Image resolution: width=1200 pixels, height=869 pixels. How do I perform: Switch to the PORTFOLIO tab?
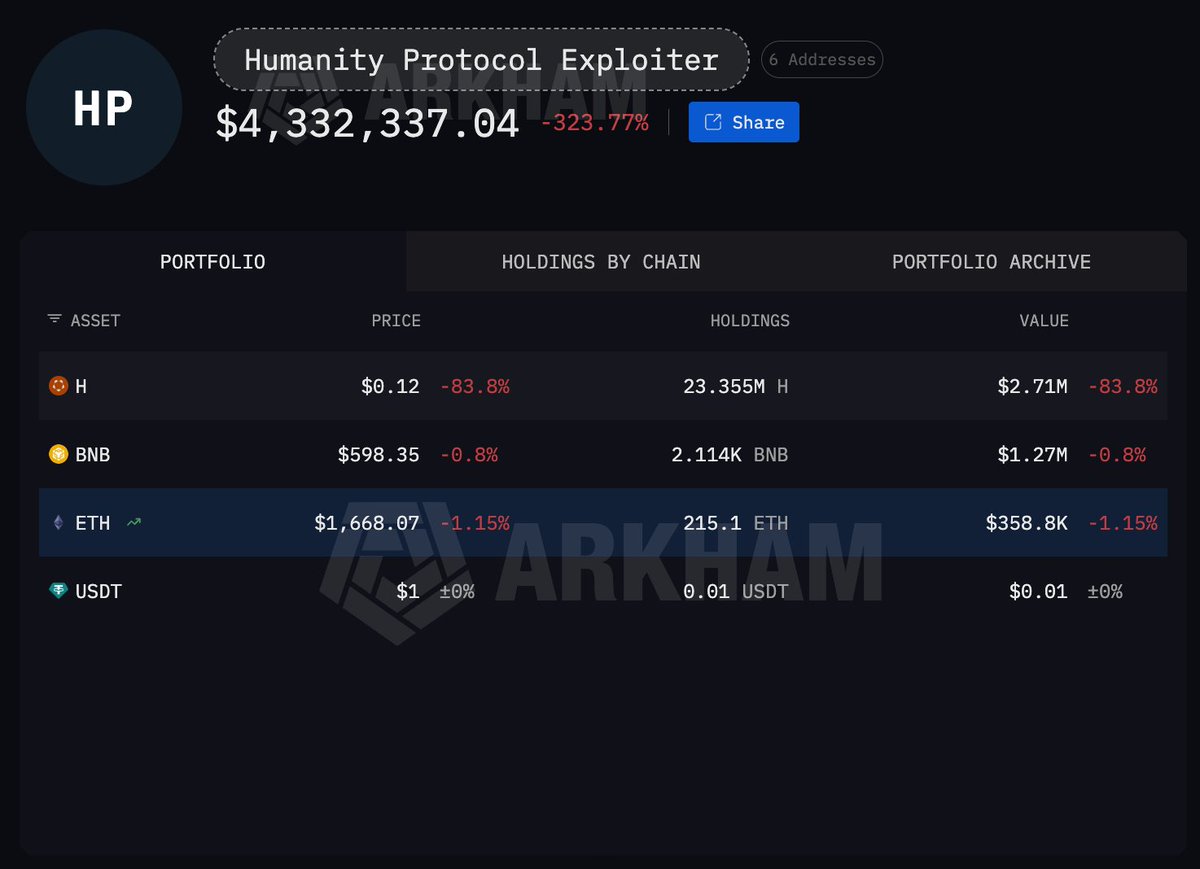(213, 262)
